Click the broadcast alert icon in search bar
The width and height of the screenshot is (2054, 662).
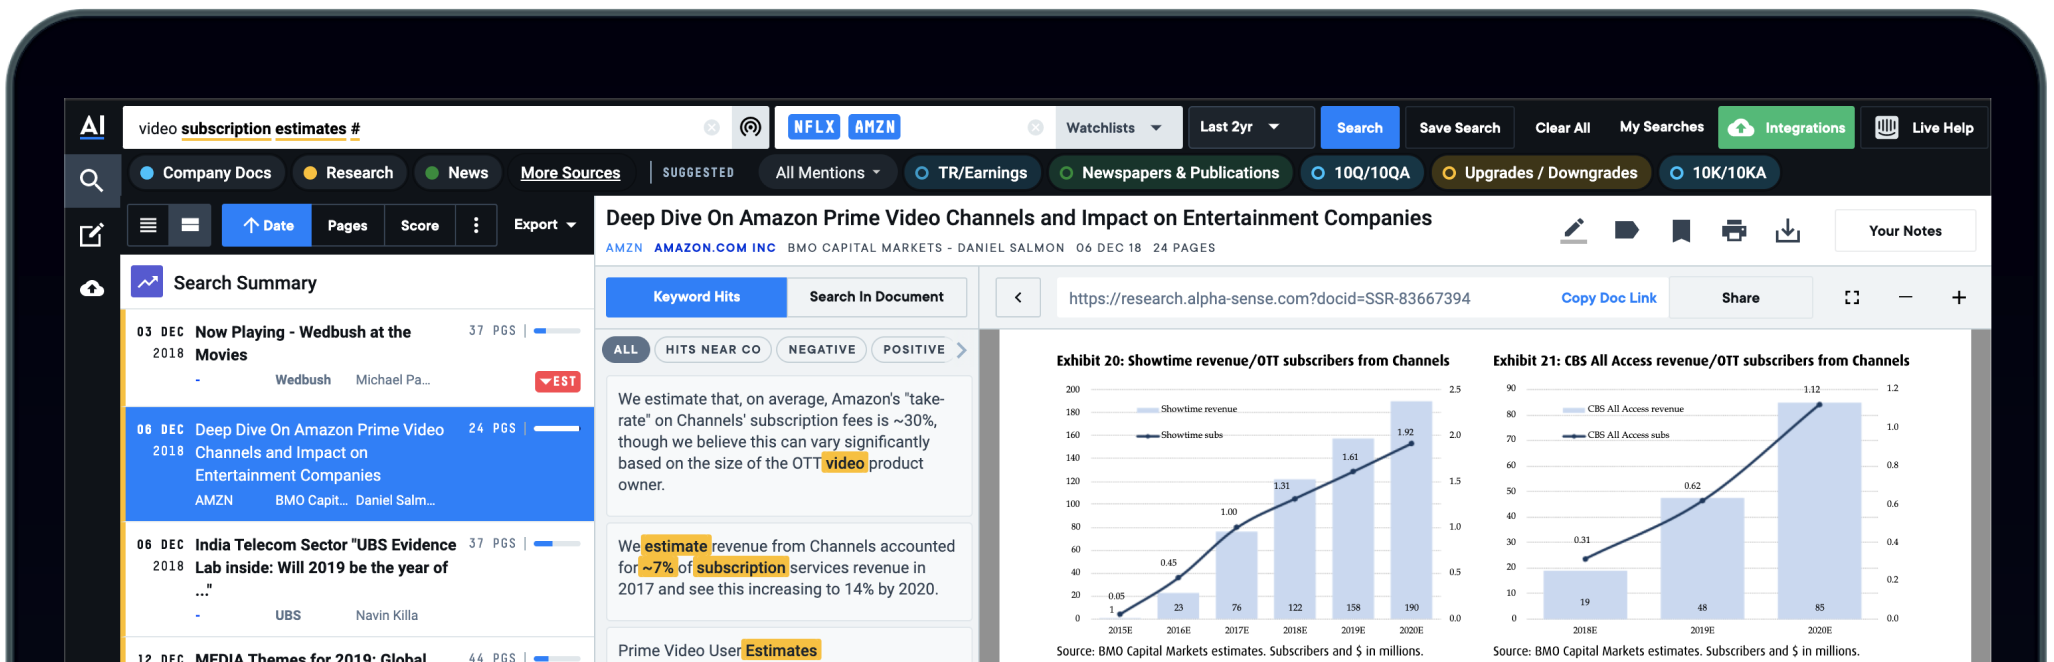click(750, 127)
